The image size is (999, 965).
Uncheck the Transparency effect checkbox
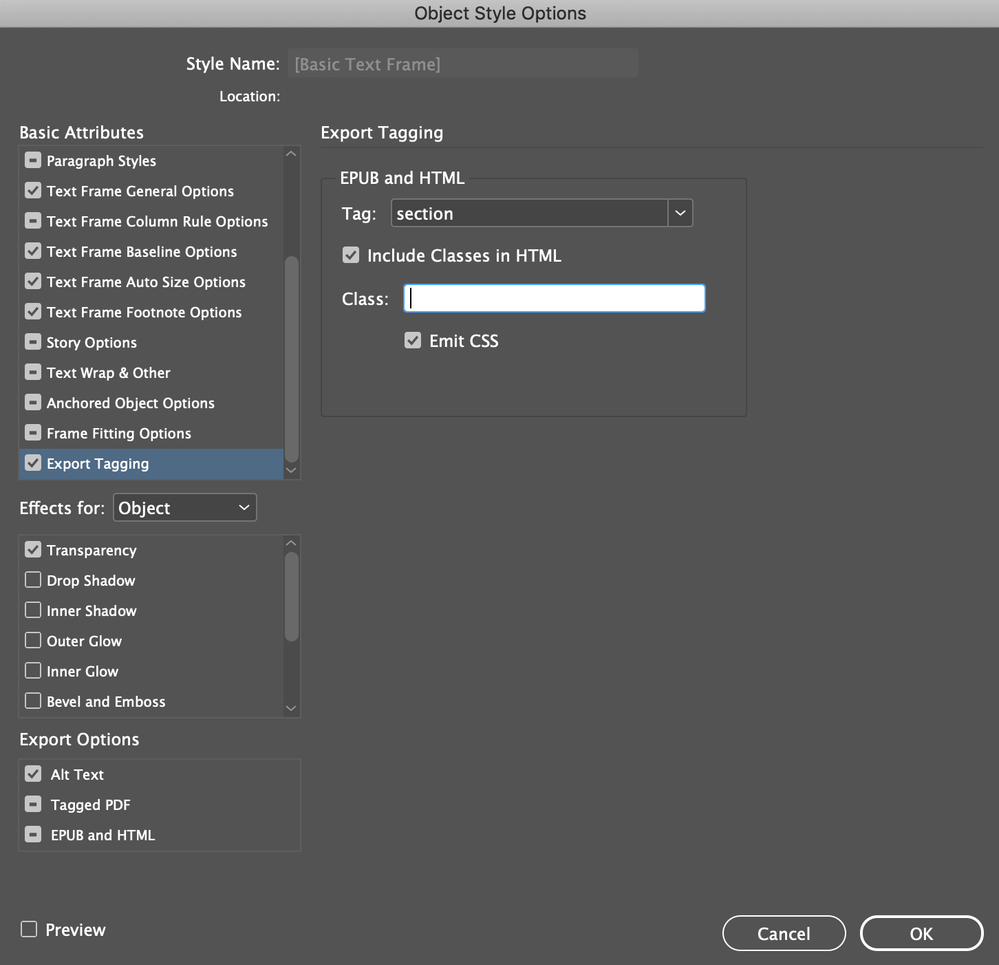tap(33, 550)
